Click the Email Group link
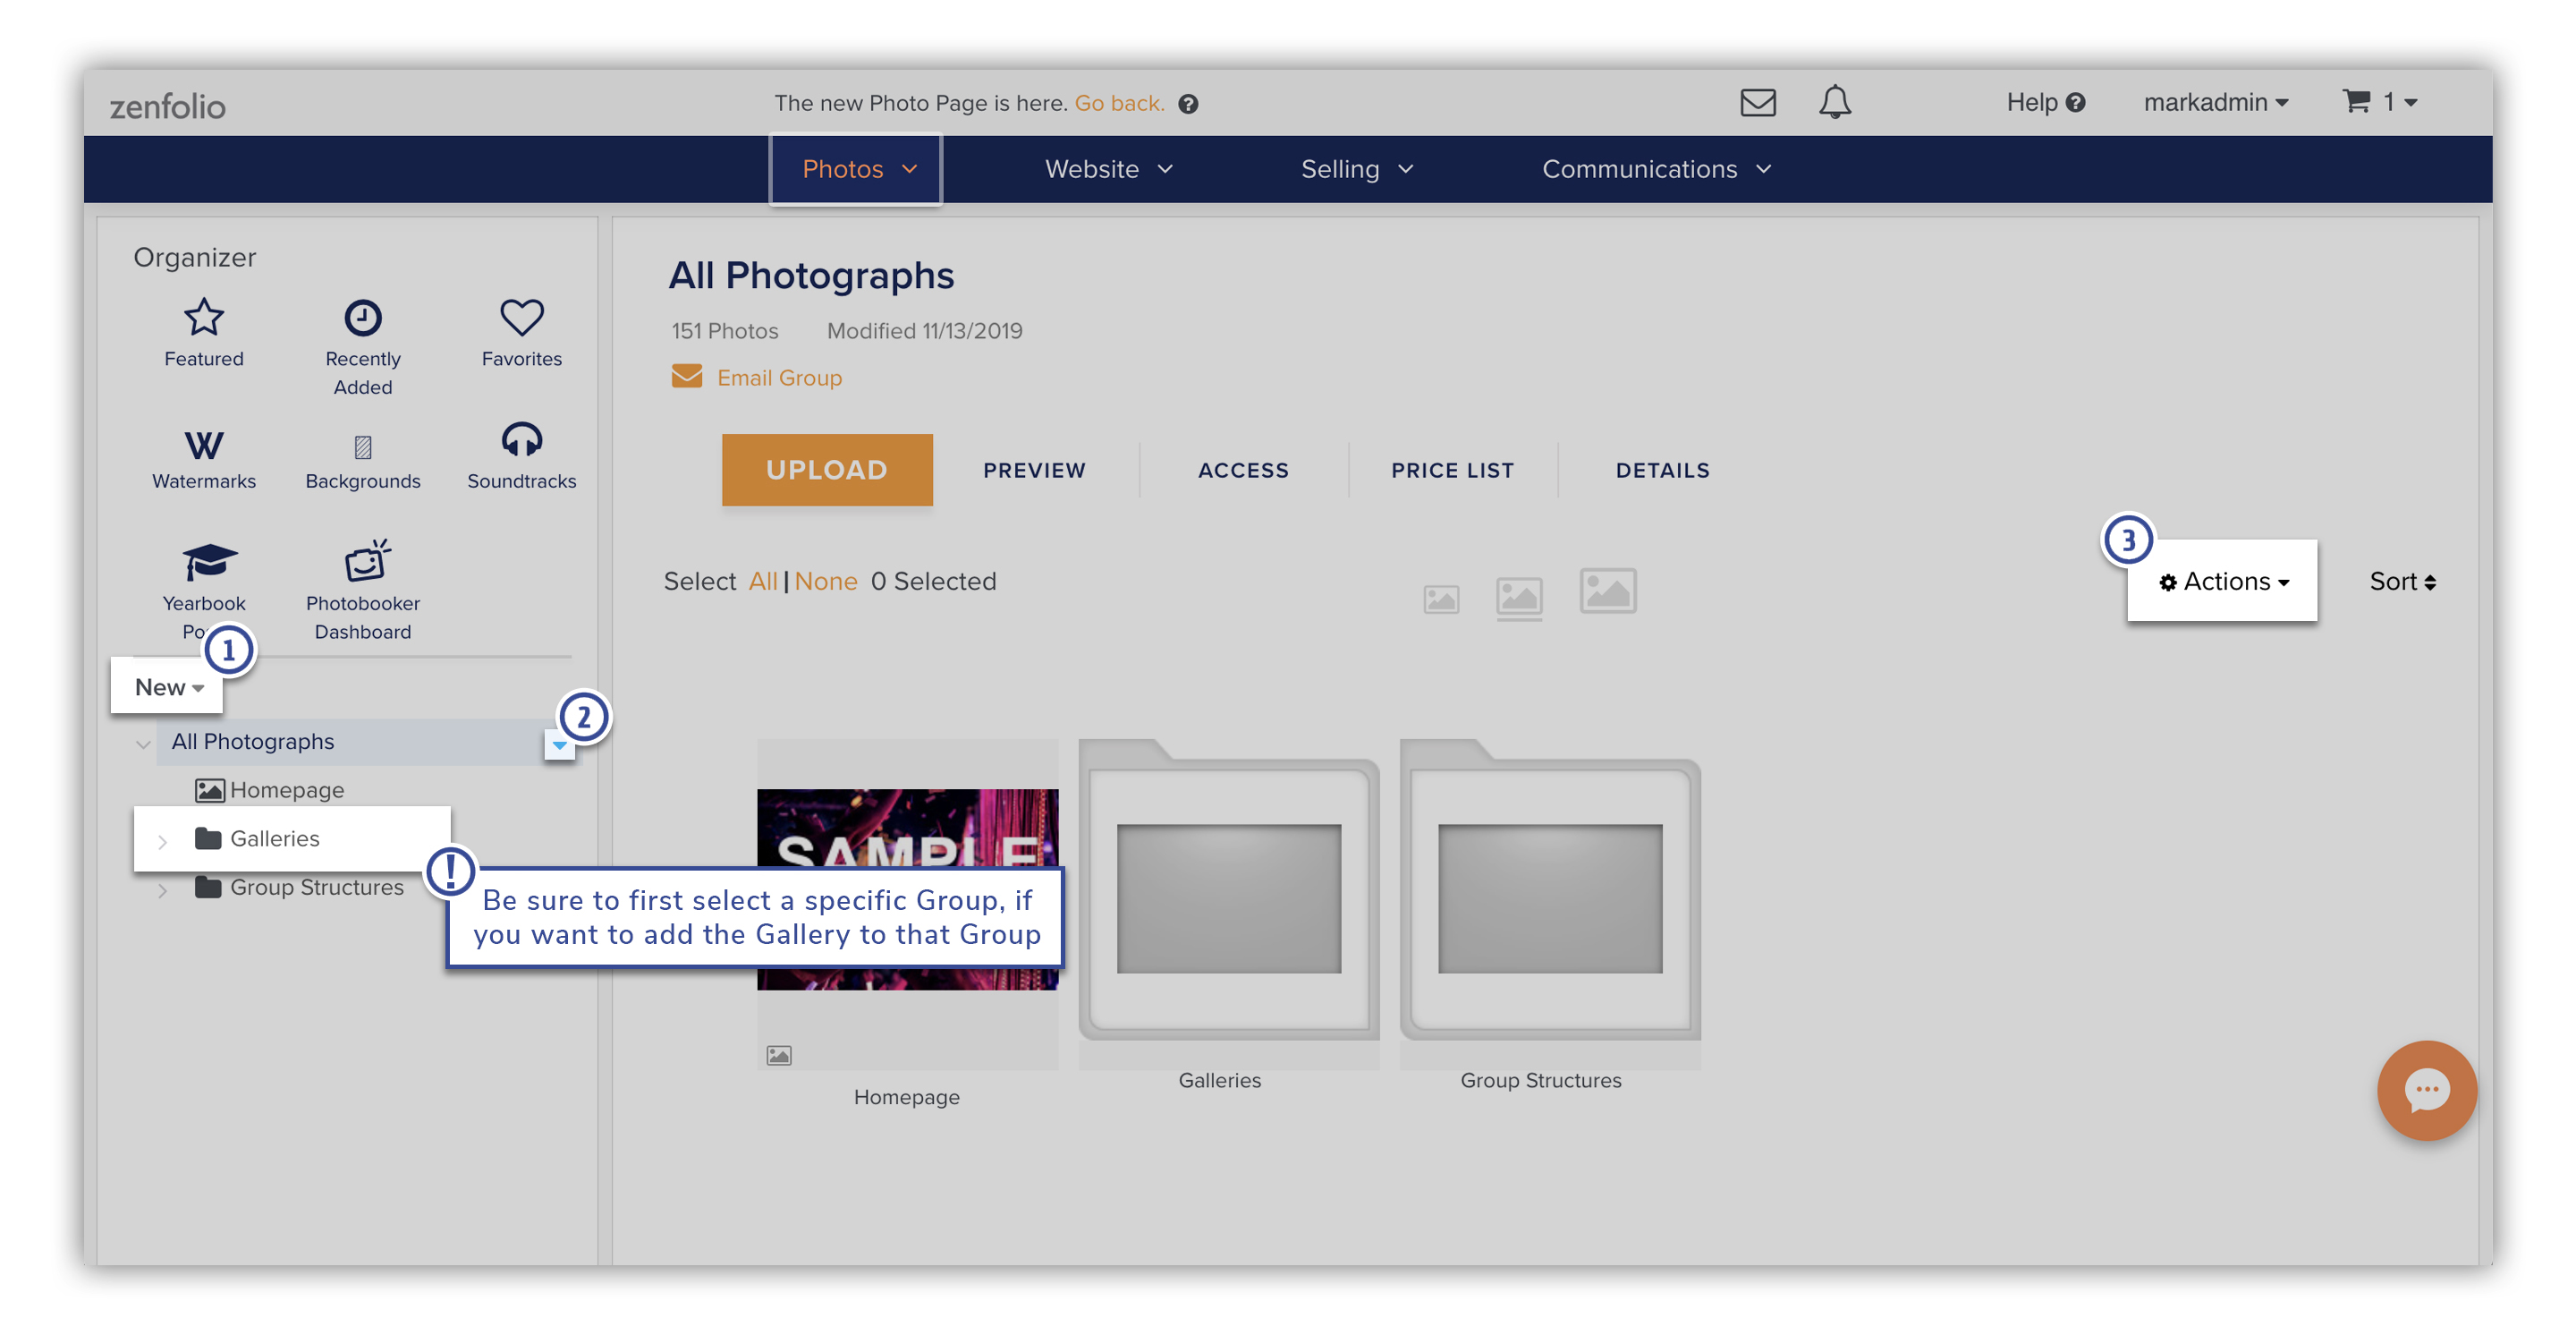2576x1335 pixels. click(x=779, y=377)
